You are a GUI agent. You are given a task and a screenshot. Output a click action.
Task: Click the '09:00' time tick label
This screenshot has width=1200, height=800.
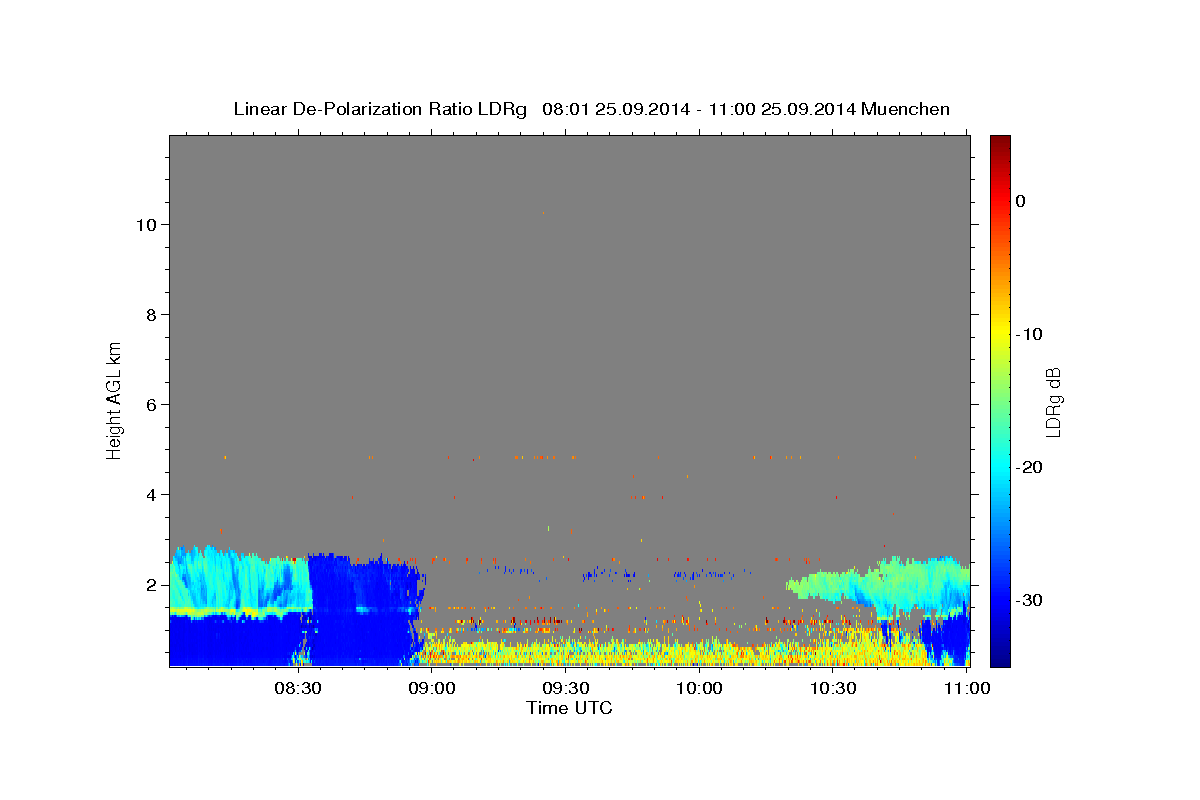coord(431,688)
